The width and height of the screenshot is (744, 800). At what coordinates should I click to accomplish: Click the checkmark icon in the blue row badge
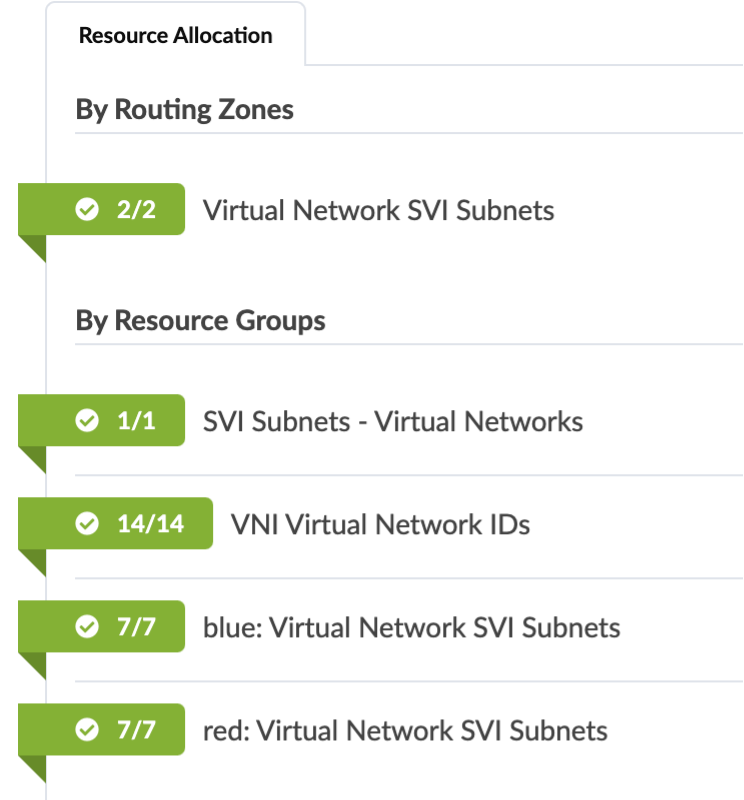[88, 627]
